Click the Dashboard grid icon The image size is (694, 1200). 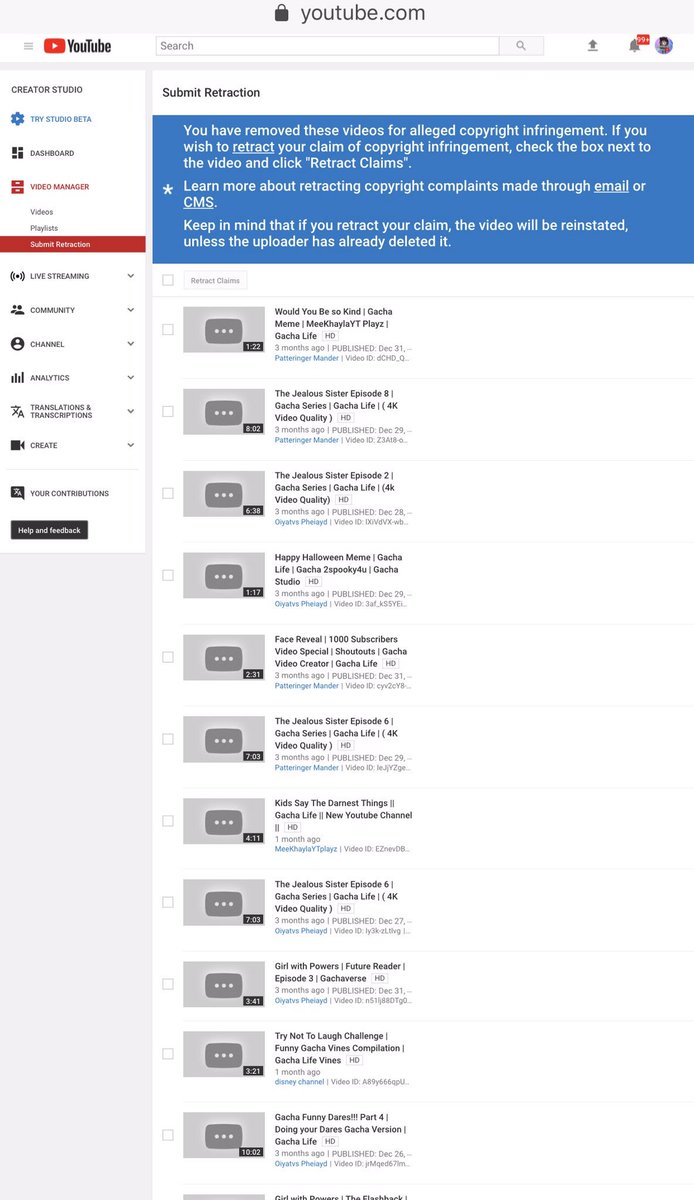click(x=17, y=153)
